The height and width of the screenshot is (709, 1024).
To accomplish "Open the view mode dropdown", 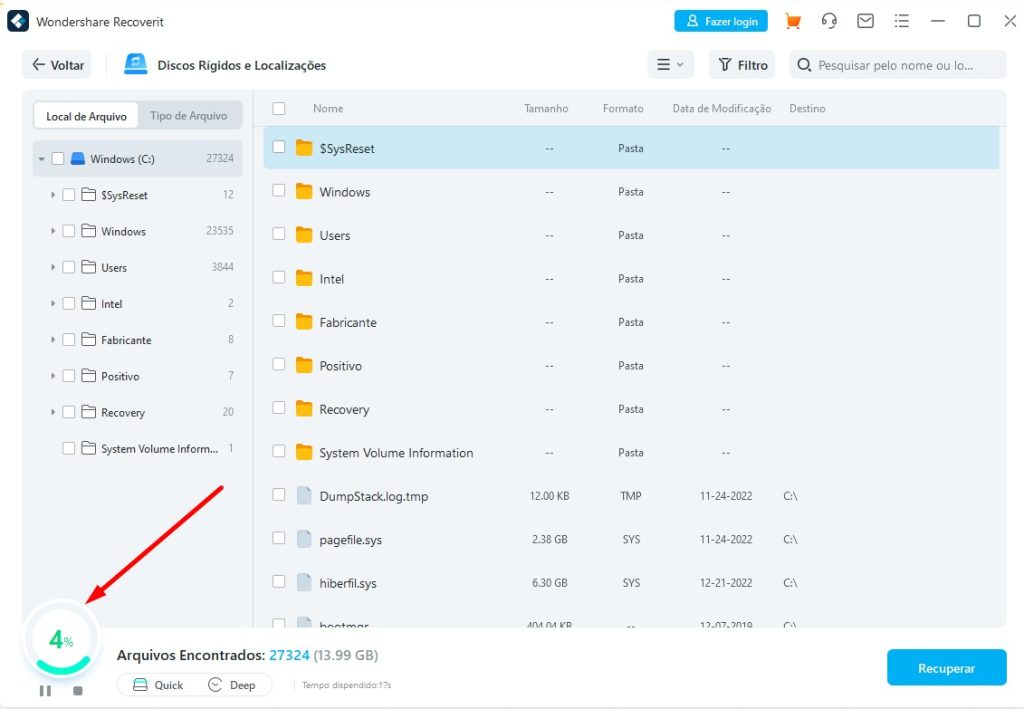I will pyautogui.click(x=670, y=65).
